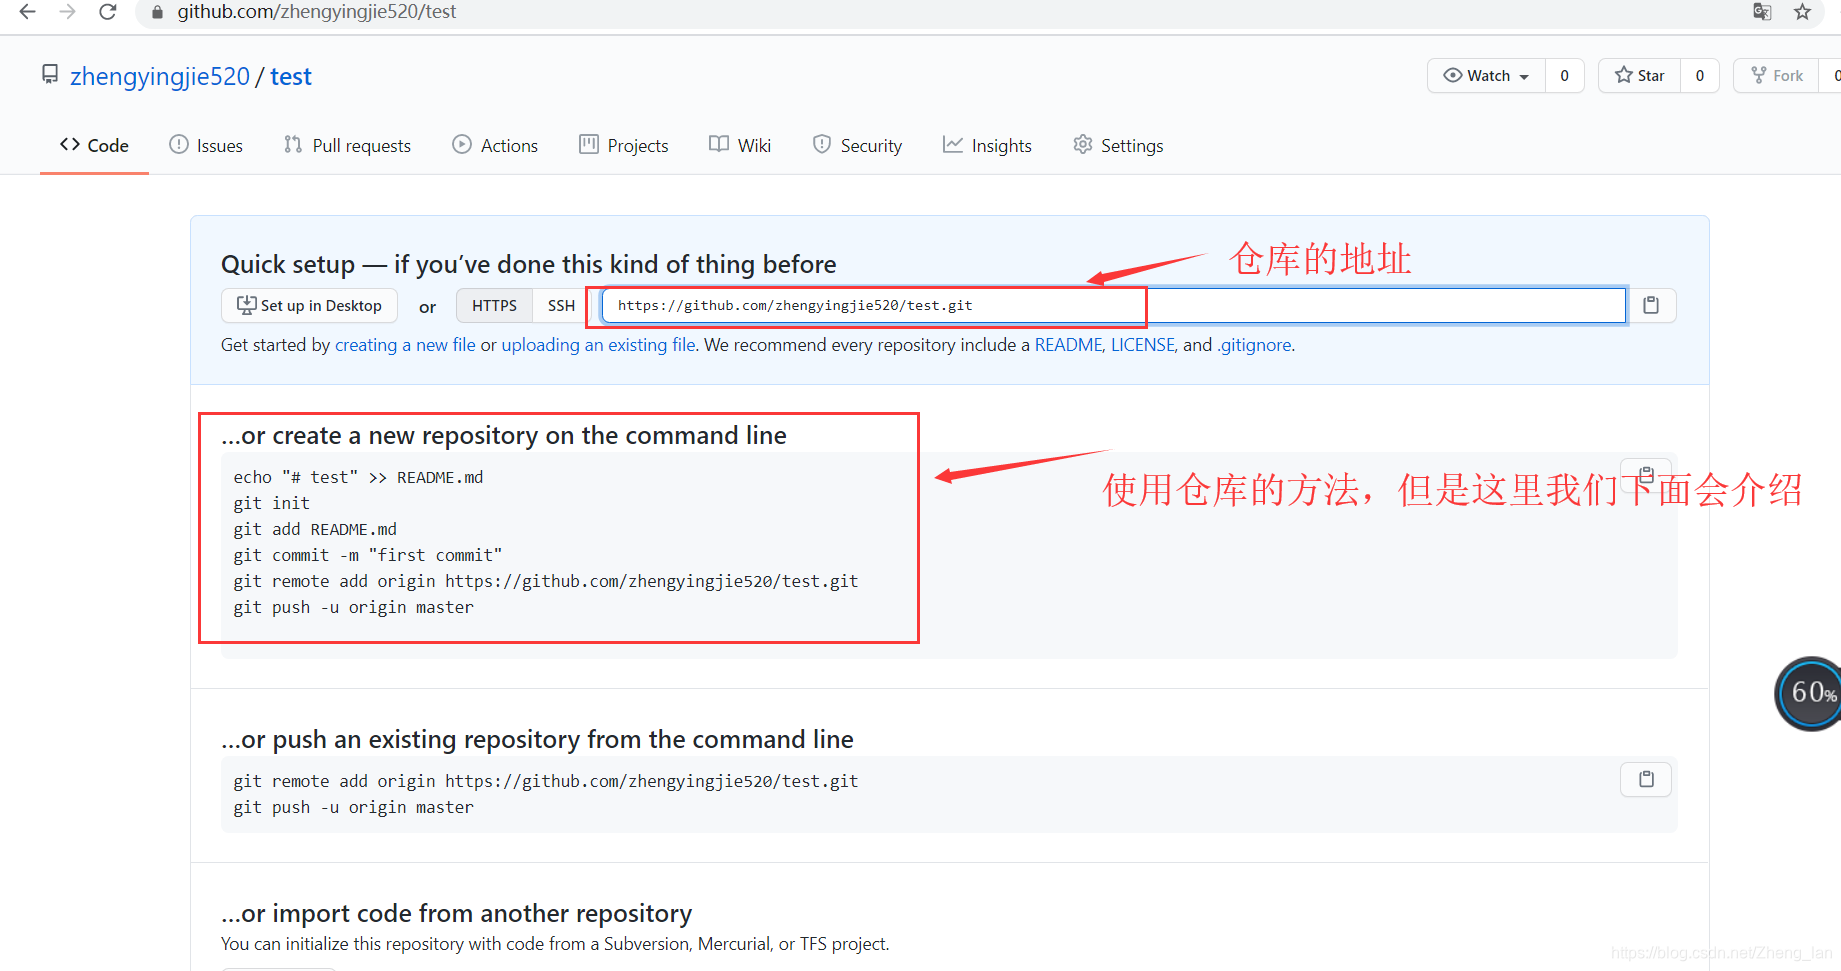Open the Wiki tab
This screenshot has height=971, width=1841.
[740, 145]
